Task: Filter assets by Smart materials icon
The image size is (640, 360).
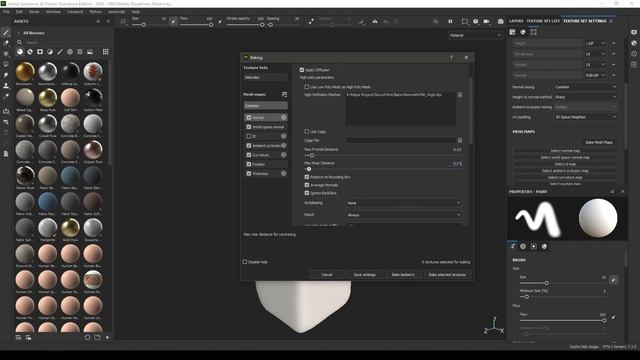Action: [x=30, y=52]
